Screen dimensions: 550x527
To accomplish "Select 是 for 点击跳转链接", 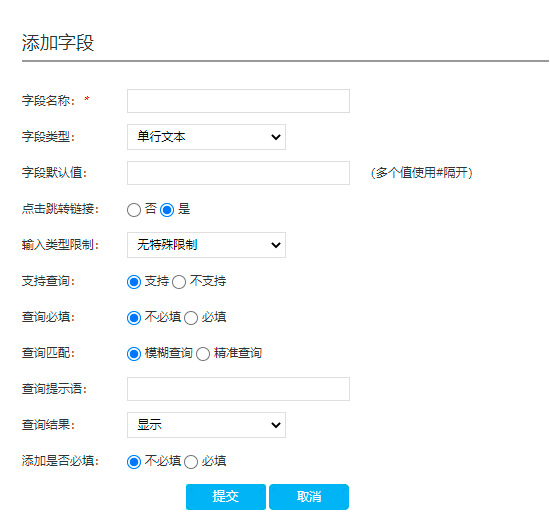I will click(167, 210).
